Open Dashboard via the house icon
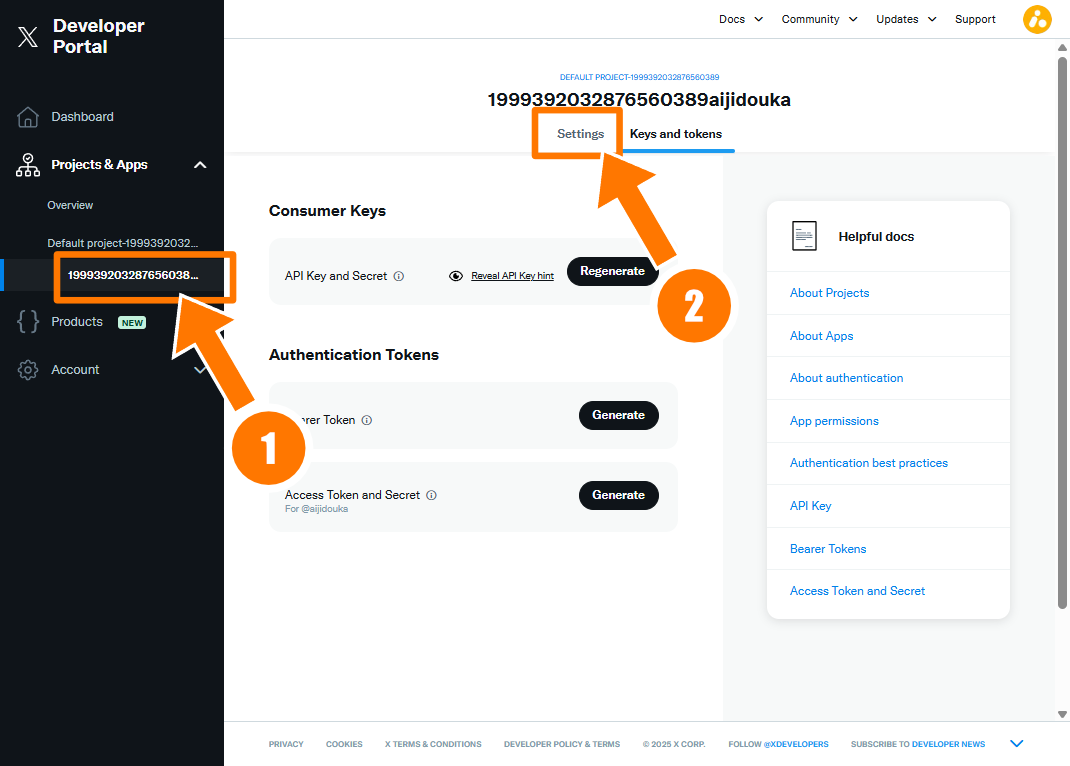This screenshot has height=766, width=1070. [28, 117]
